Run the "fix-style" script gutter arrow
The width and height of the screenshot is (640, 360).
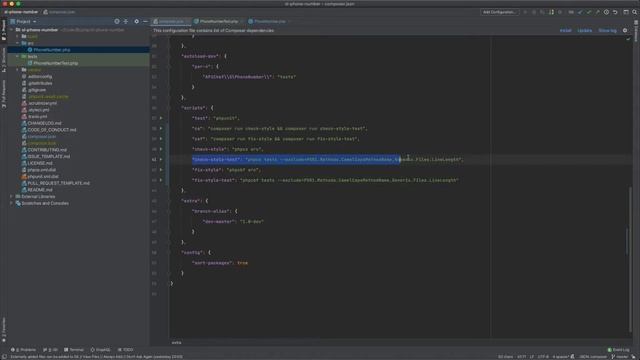click(161, 170)
